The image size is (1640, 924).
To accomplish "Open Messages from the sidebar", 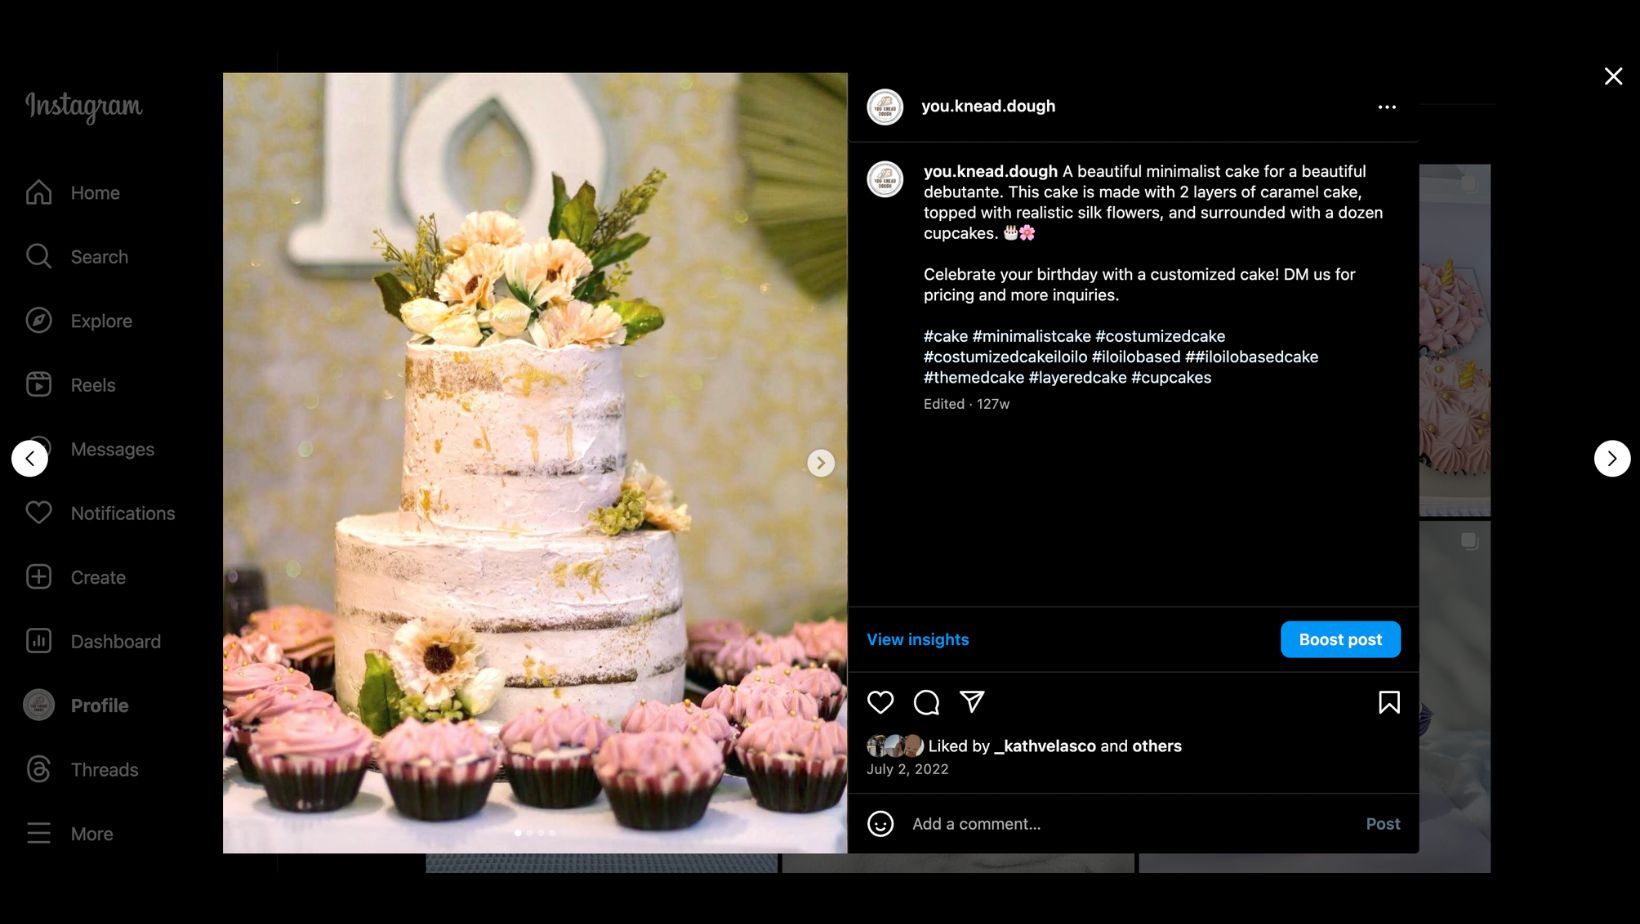I will click(112, 449).
